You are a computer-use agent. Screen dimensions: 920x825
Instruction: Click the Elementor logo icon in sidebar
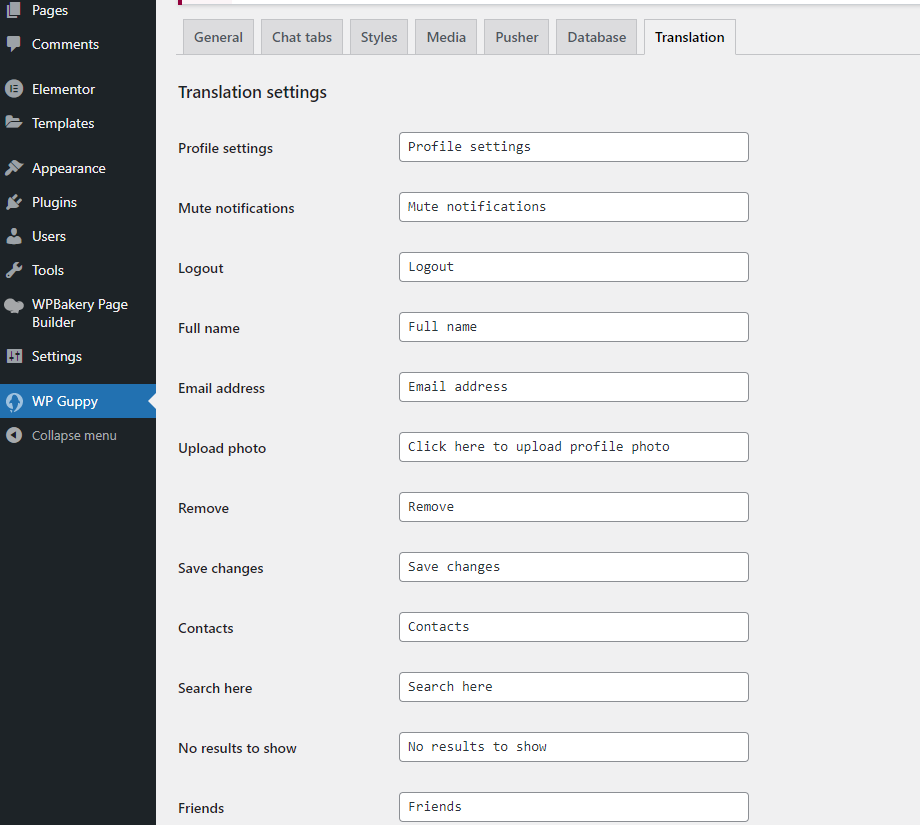14,89
